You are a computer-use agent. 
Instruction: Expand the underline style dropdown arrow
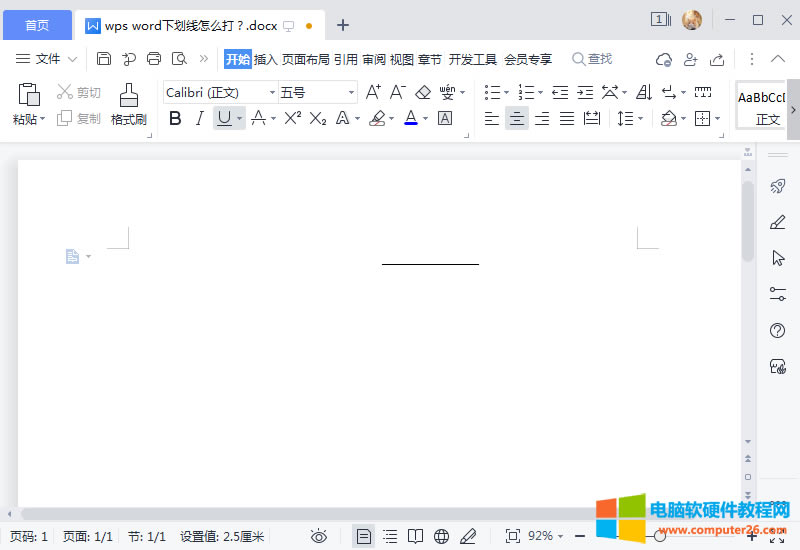tap(240, 119)
